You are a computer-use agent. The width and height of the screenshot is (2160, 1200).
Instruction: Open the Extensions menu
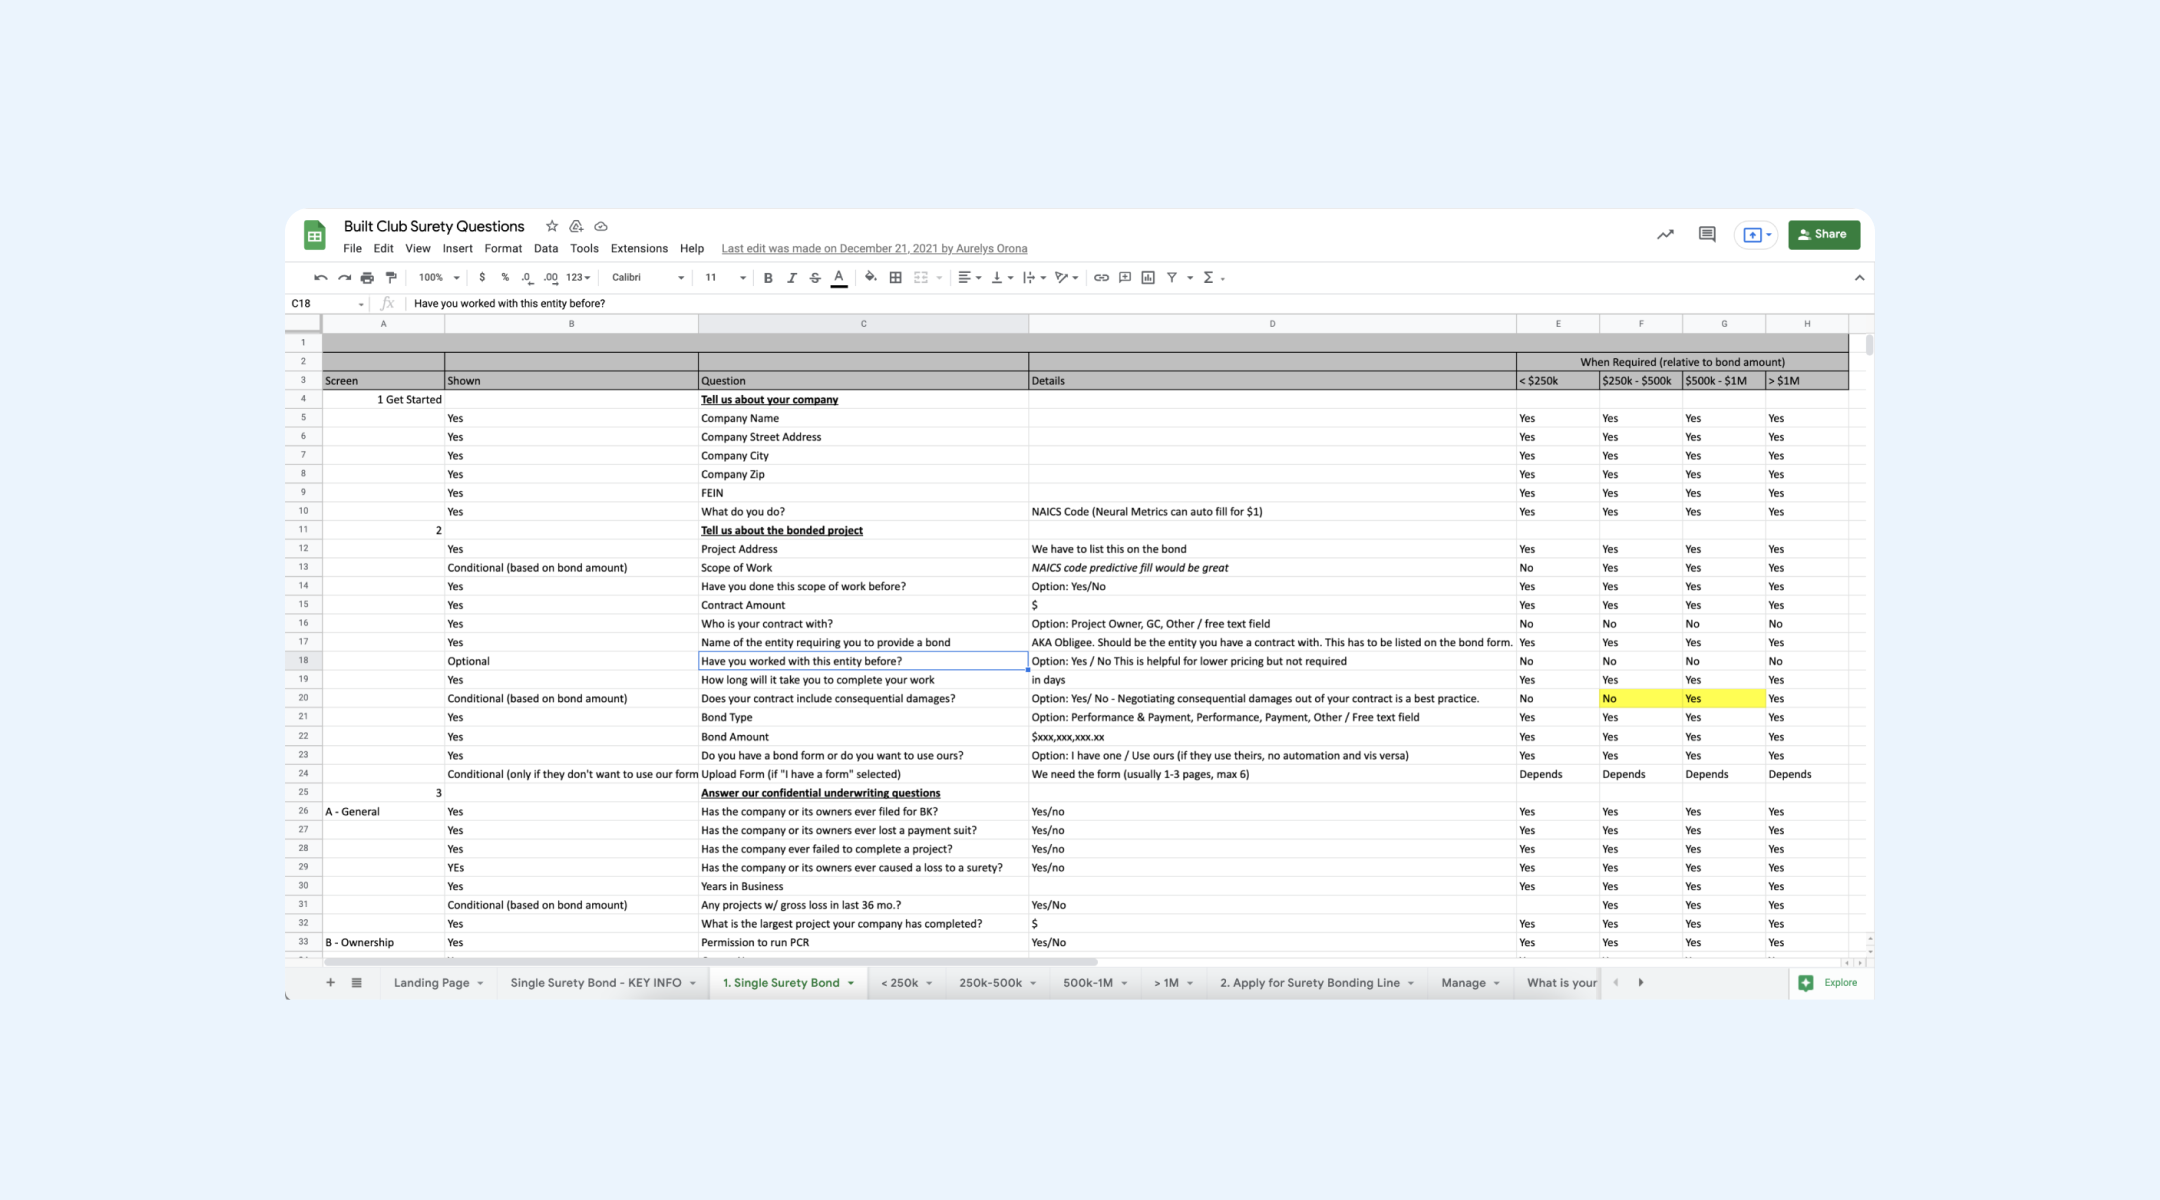pyautogui.click(x=639, y=249)
